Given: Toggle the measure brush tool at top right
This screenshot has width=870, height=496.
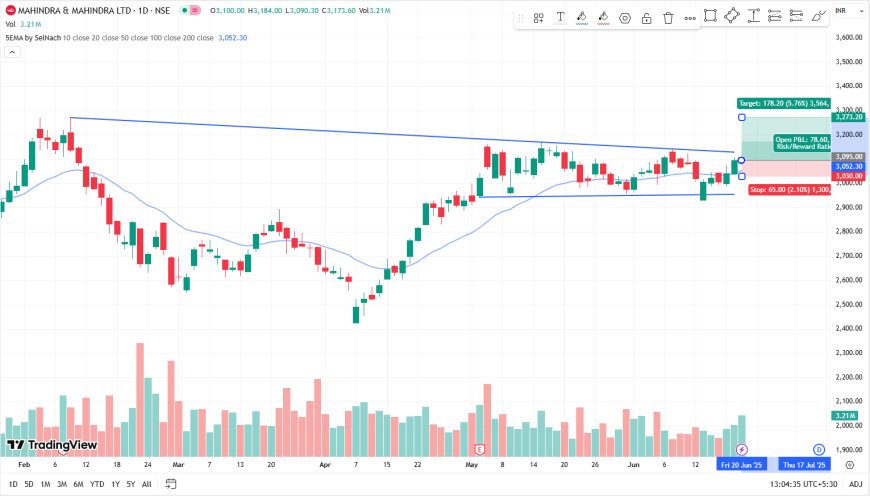Looking at the screenshot, I should (x=818, y=15).
